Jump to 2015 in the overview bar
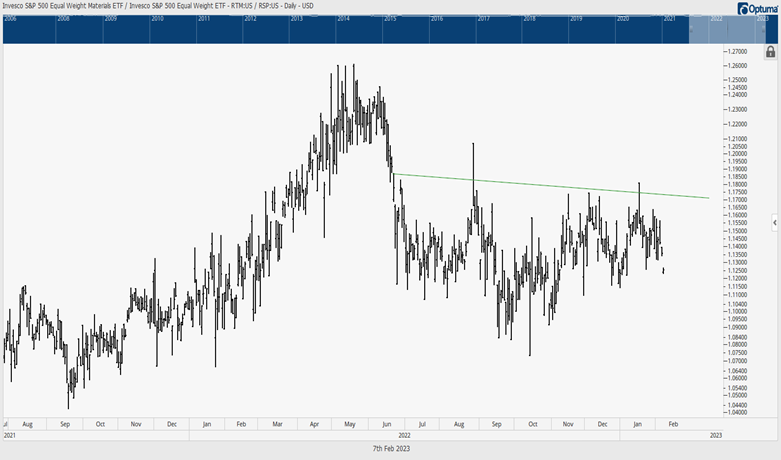 point(390,19)
